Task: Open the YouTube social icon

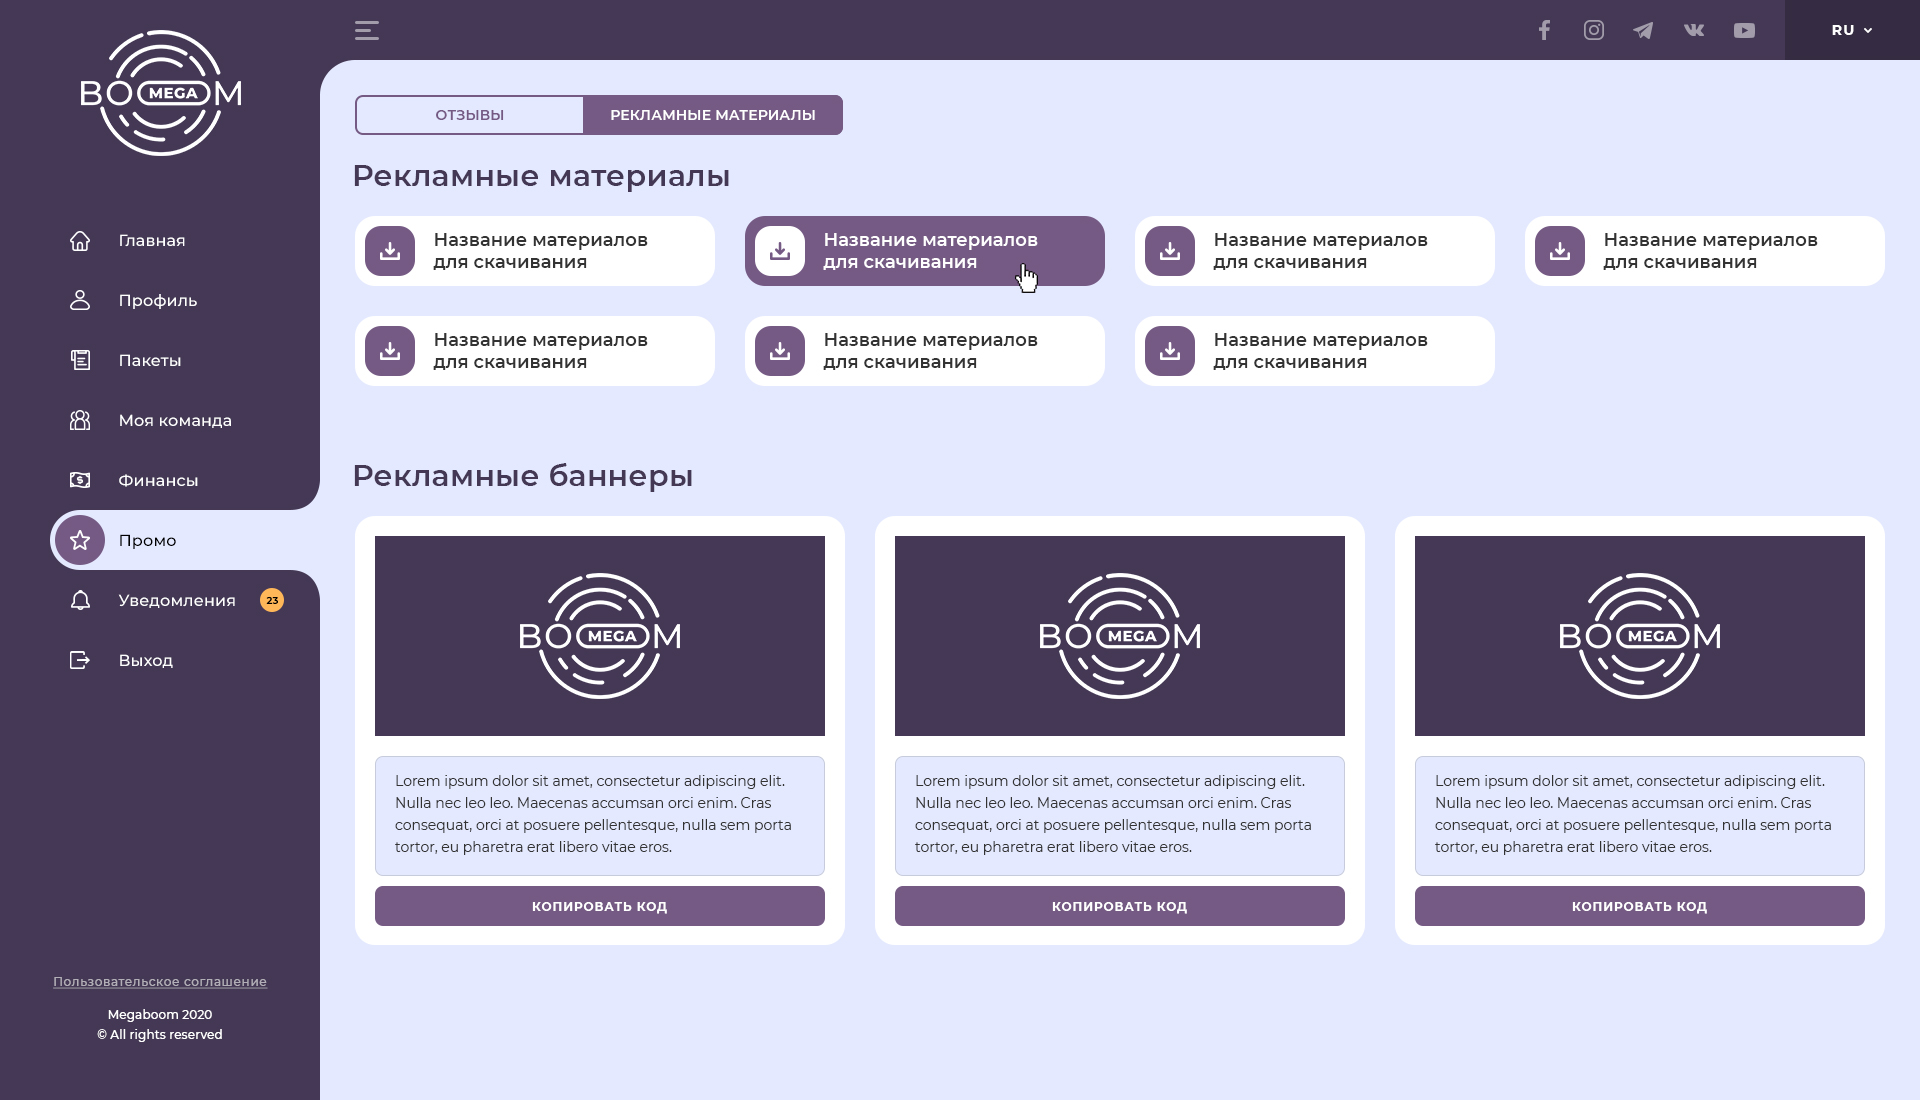Action: 1744,31
